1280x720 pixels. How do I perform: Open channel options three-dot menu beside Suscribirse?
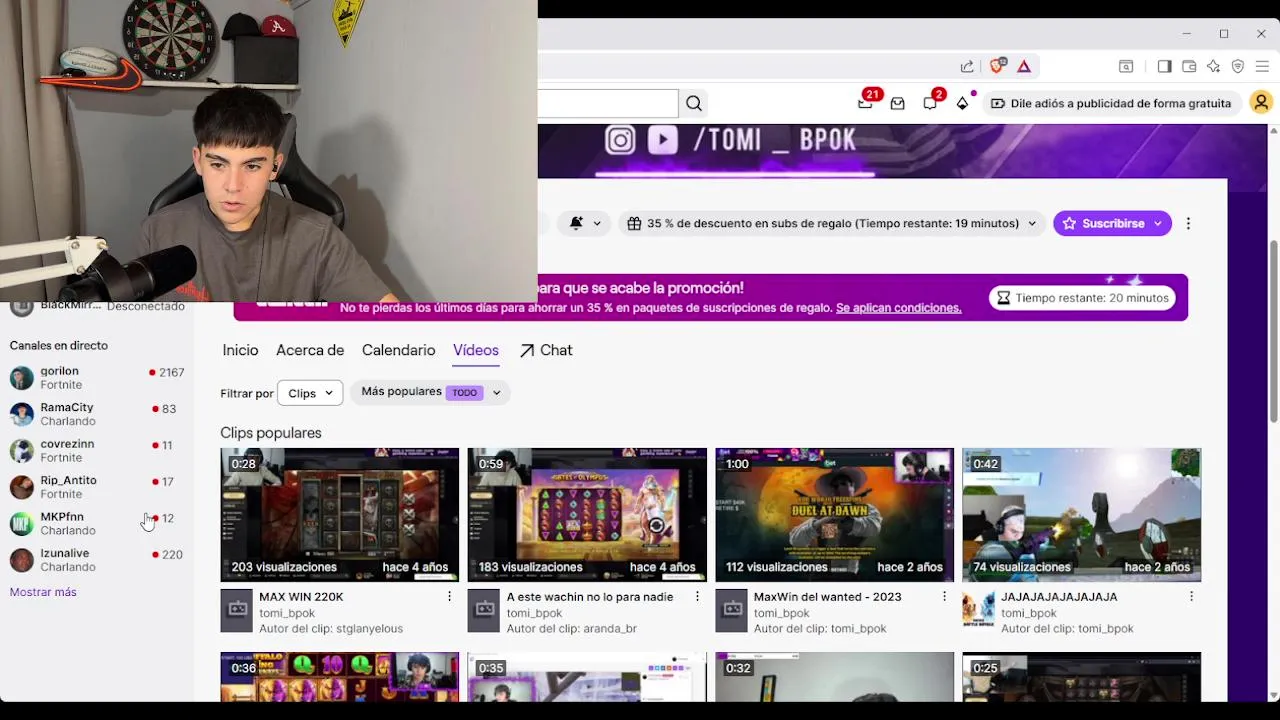click(1188, 223)
